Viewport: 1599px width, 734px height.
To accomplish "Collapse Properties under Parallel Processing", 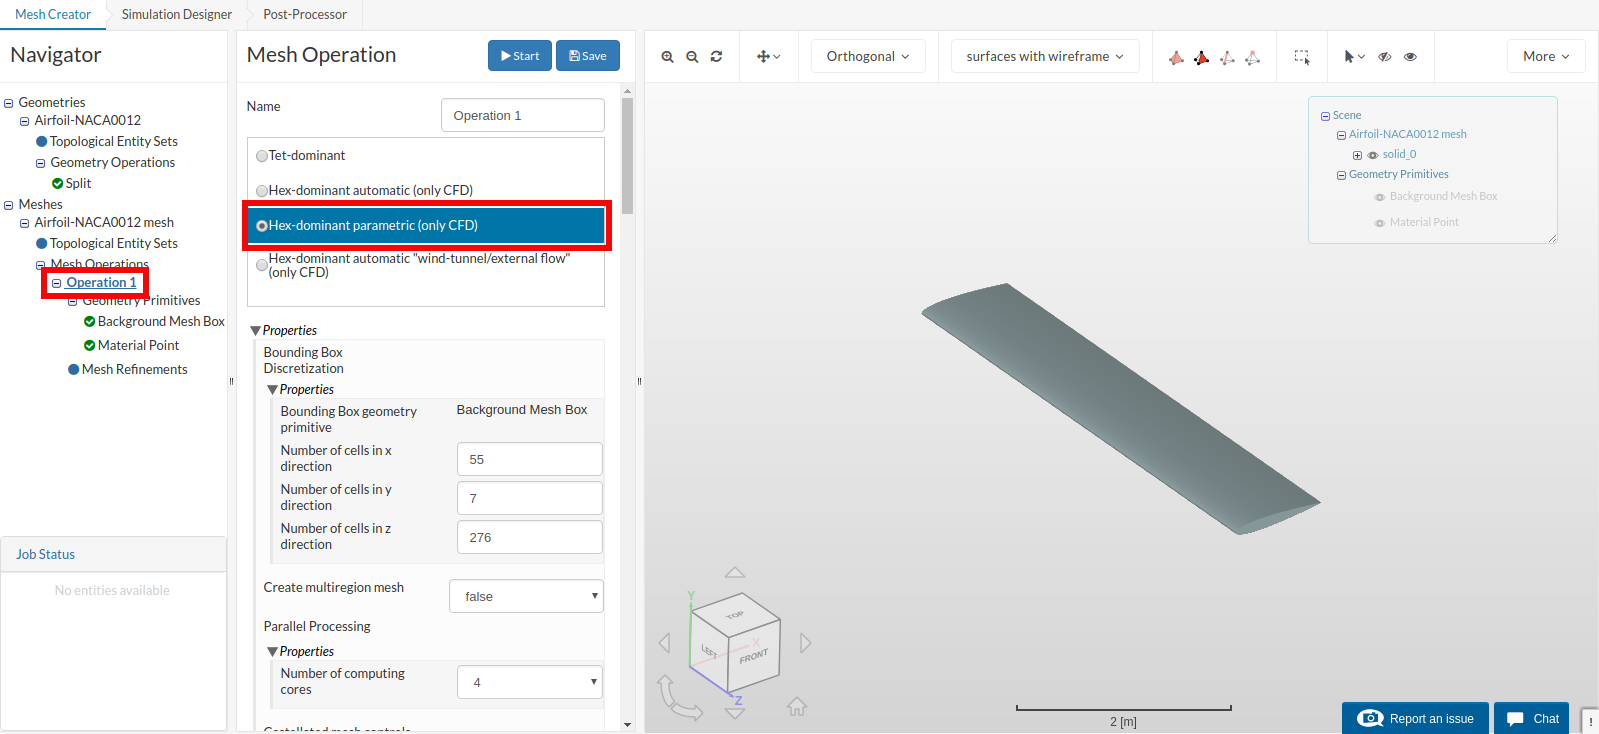I will 272,652.
